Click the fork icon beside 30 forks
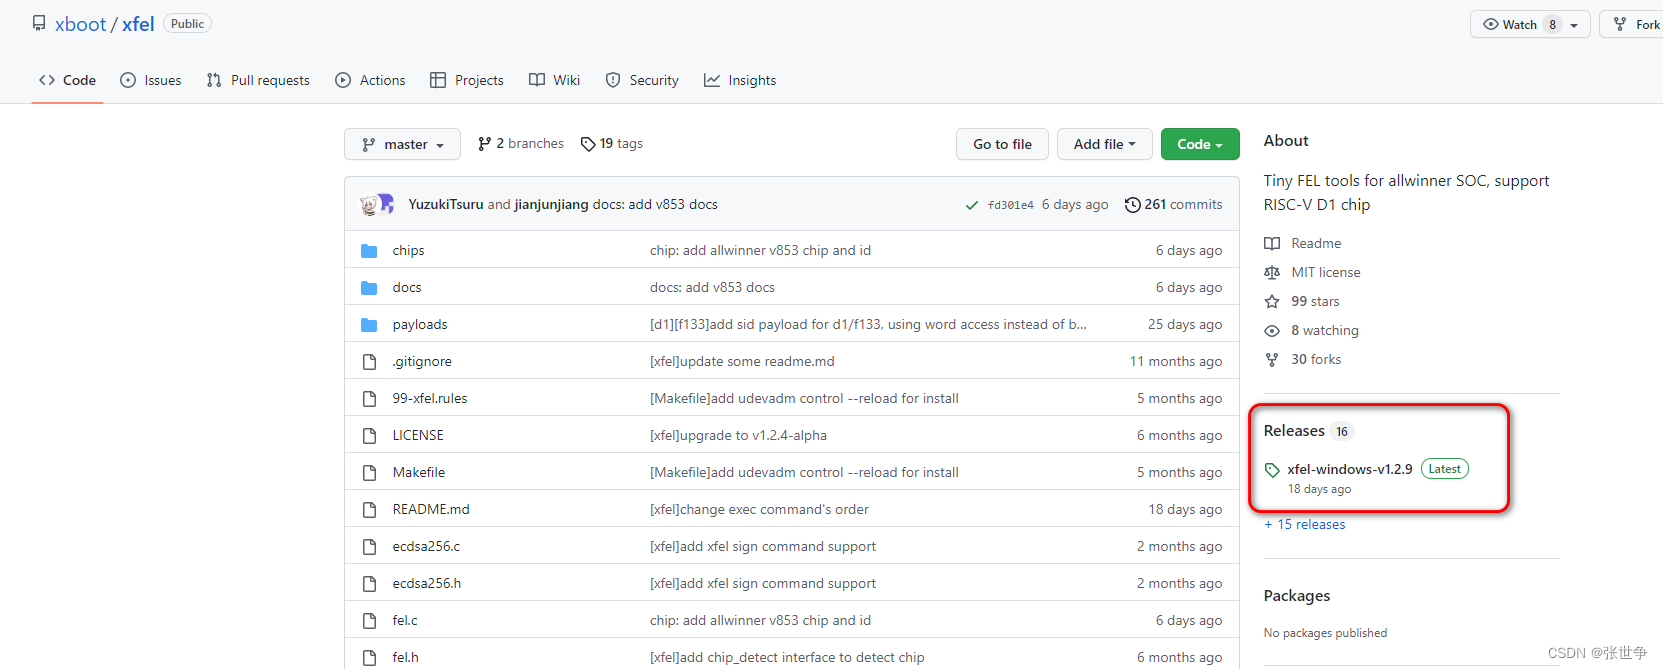1663x669 pixels. tap(1272, 360)
